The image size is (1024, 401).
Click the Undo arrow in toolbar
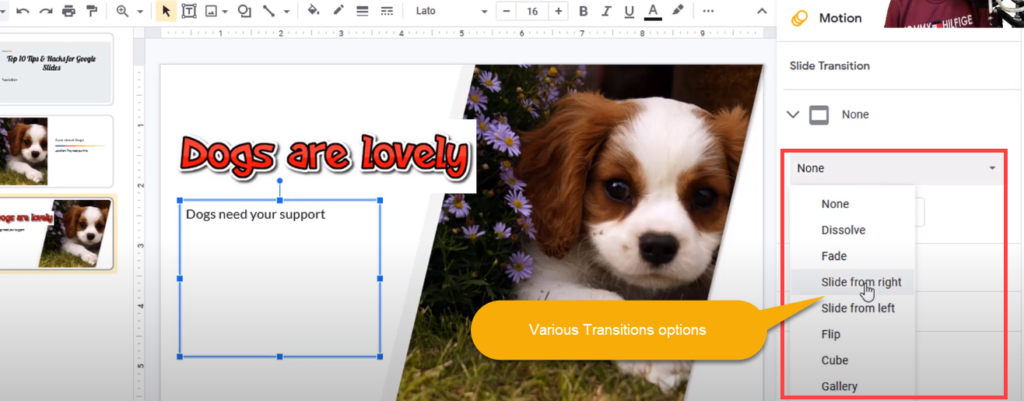(23, 11)
